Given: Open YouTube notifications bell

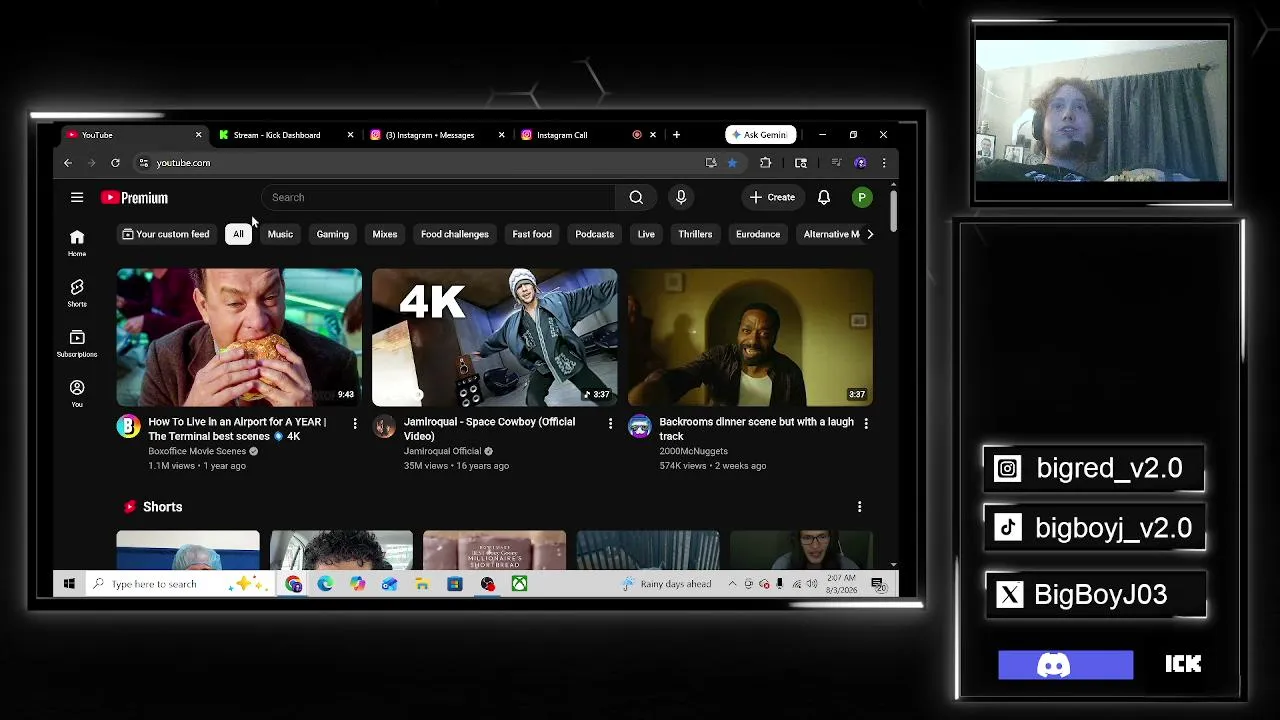Looking at the screenshot, I should [x=824, y=197].
